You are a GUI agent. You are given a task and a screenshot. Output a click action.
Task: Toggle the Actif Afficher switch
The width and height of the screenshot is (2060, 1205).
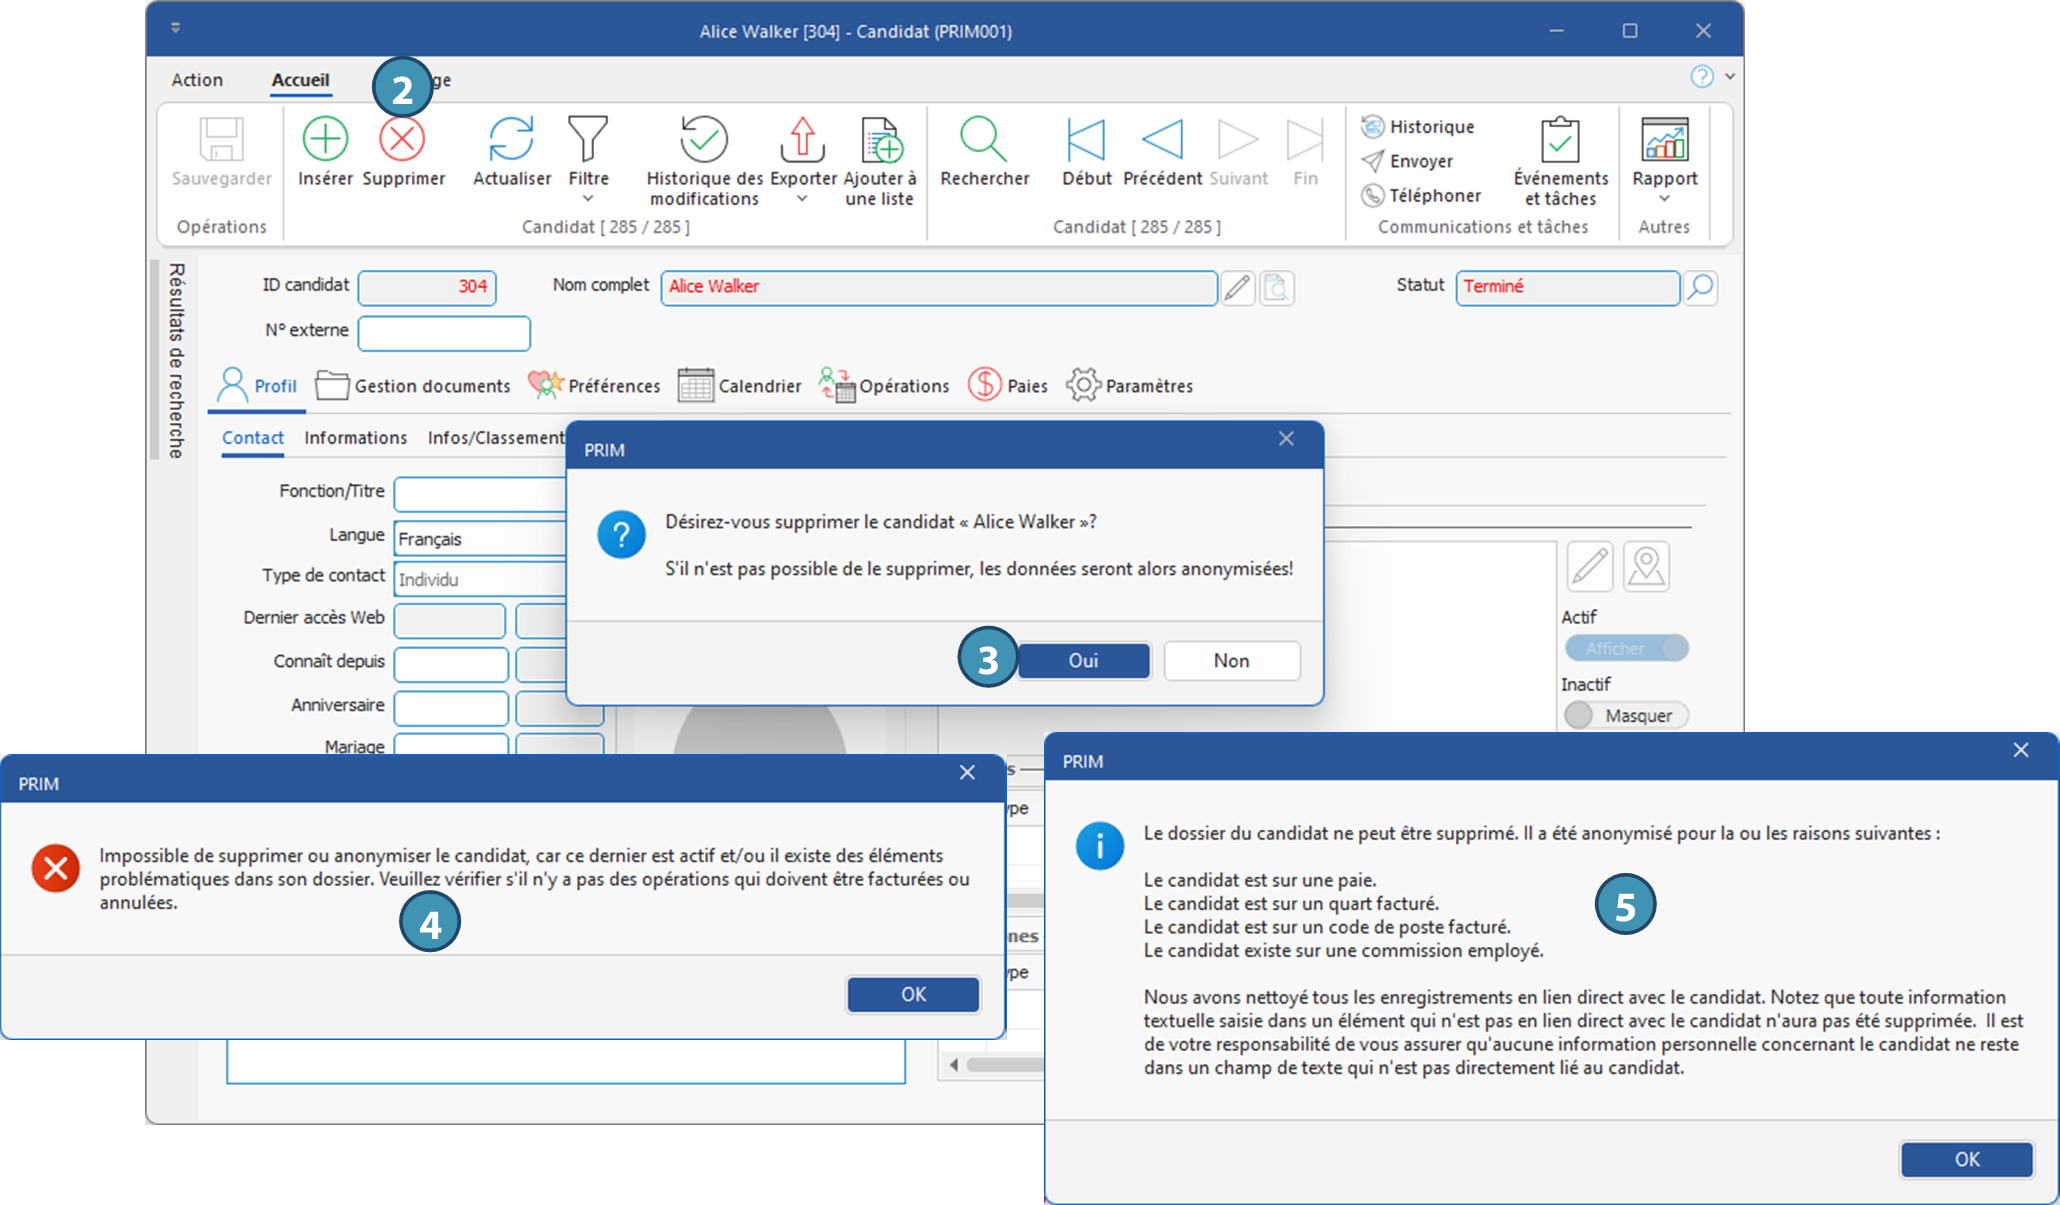pyautogui.click(x=1626, y=648)
